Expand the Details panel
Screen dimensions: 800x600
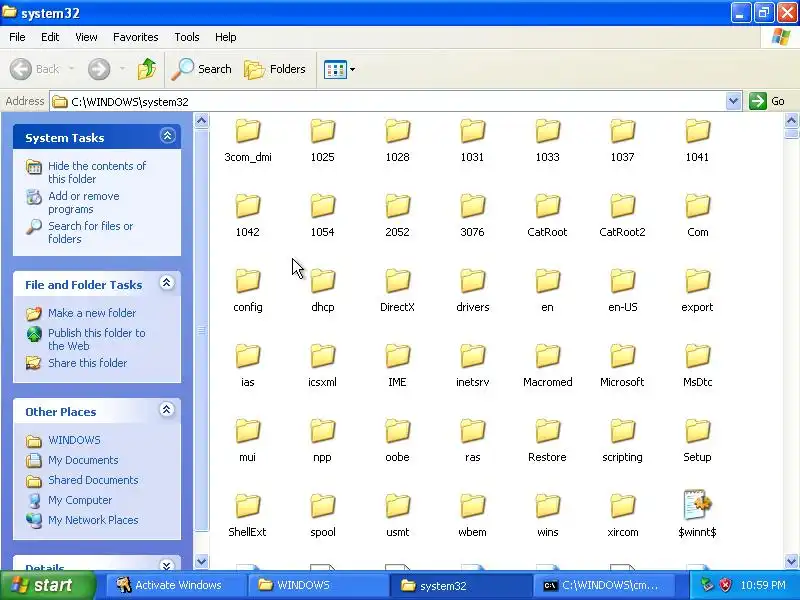(x=166, y=565)
